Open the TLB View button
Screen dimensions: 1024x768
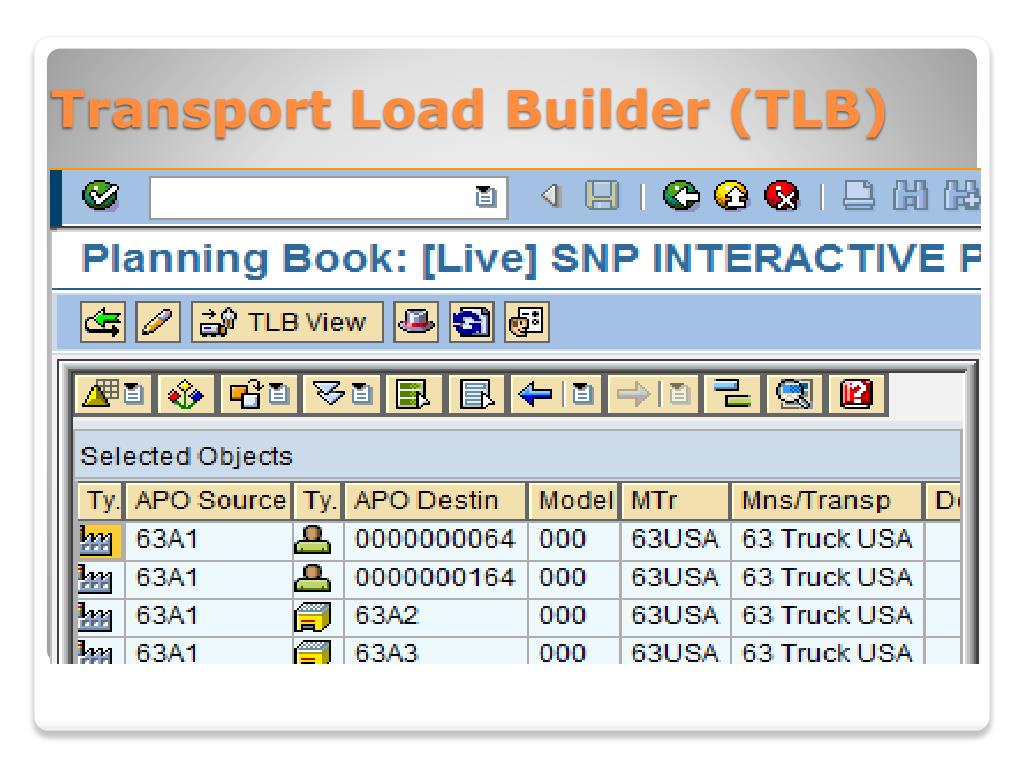tap(287, 322)
